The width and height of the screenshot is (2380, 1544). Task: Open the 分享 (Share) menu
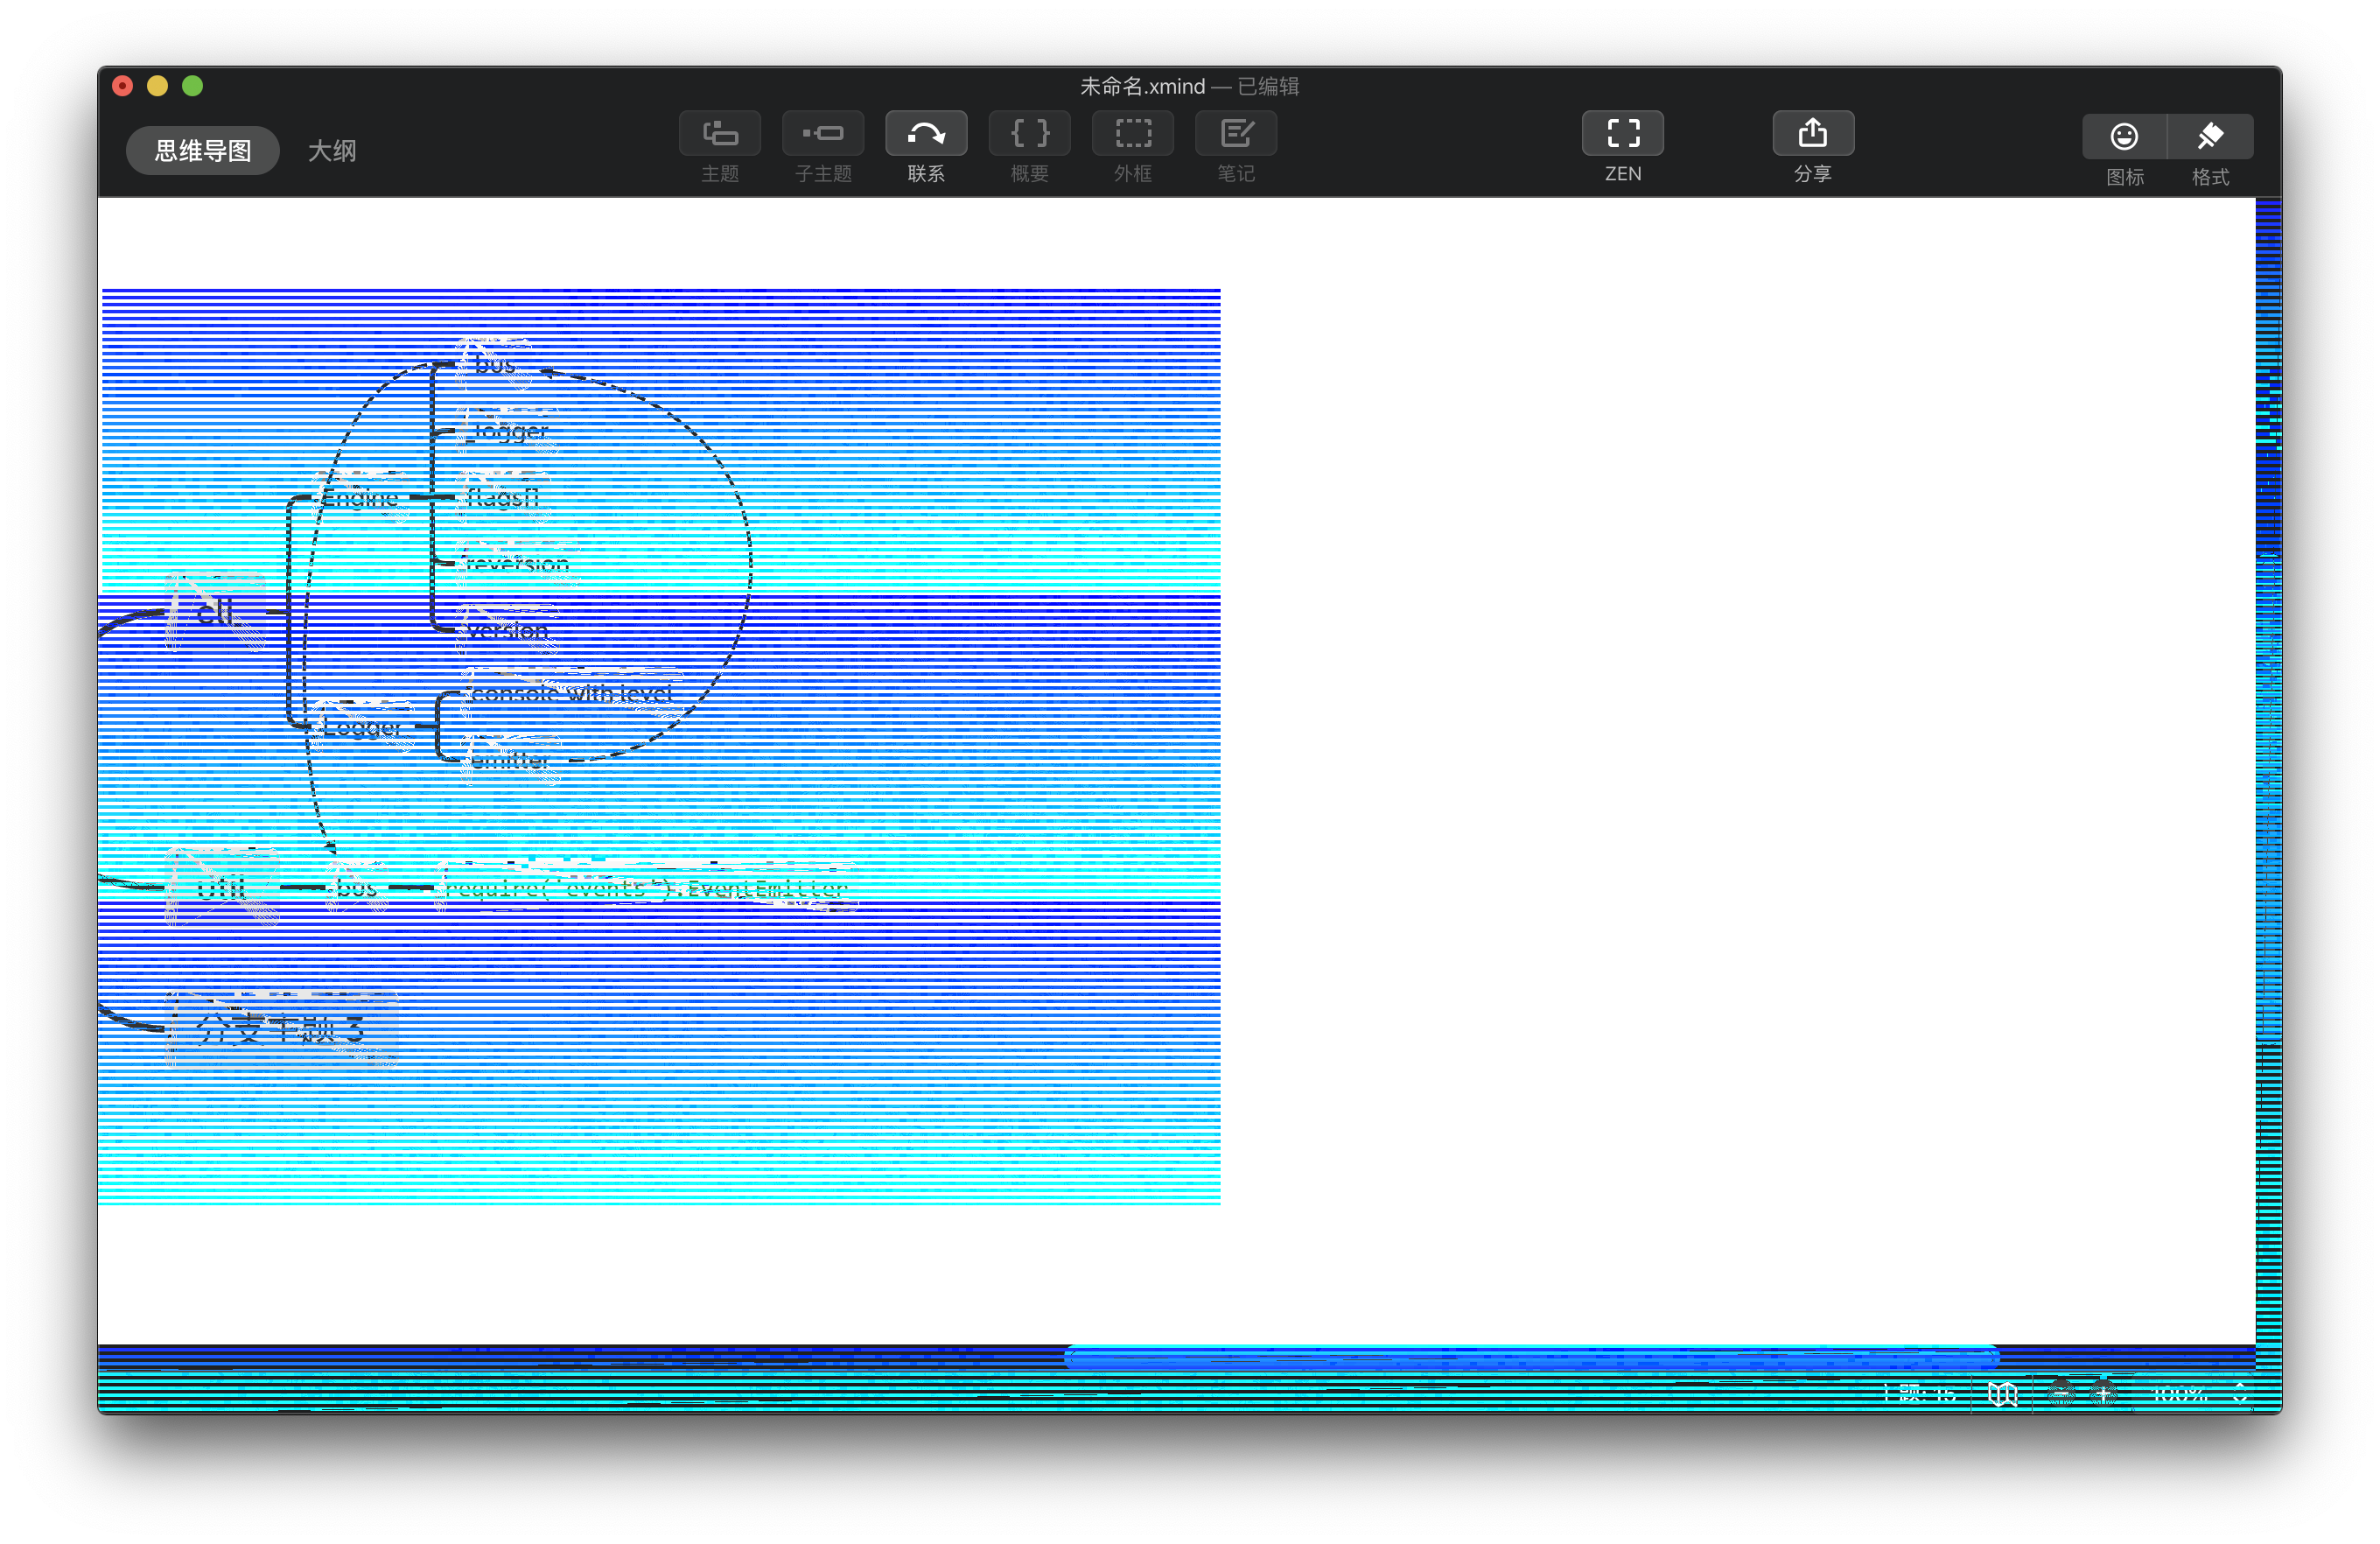1812,133
